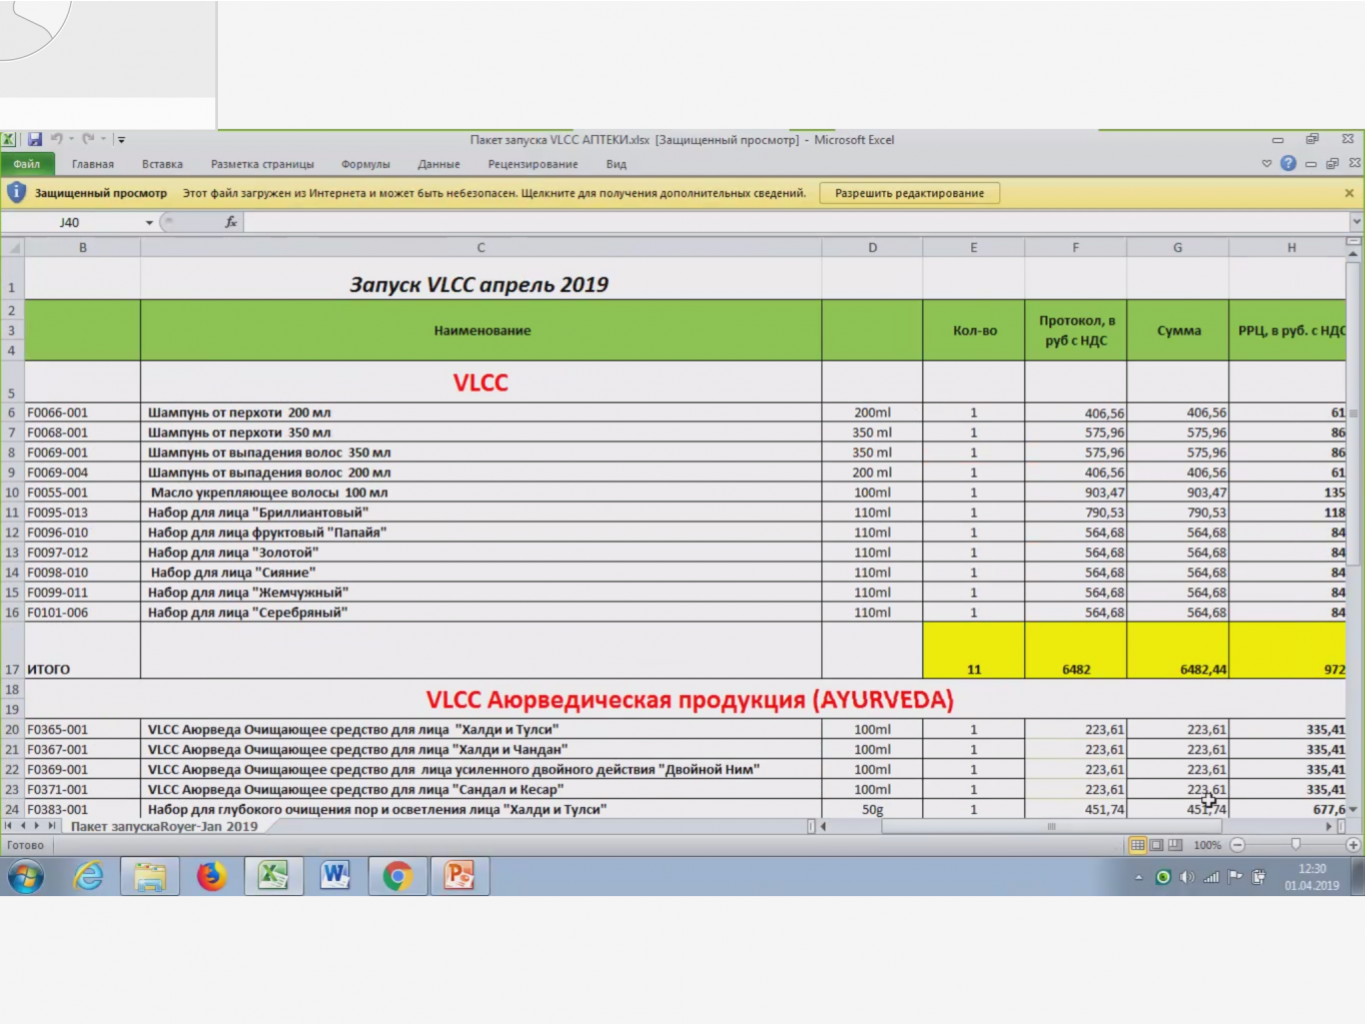The image size is (1365, 1024).
Task: Switch to the Вставка ribbon tab
Action: (x=162, y=164)
